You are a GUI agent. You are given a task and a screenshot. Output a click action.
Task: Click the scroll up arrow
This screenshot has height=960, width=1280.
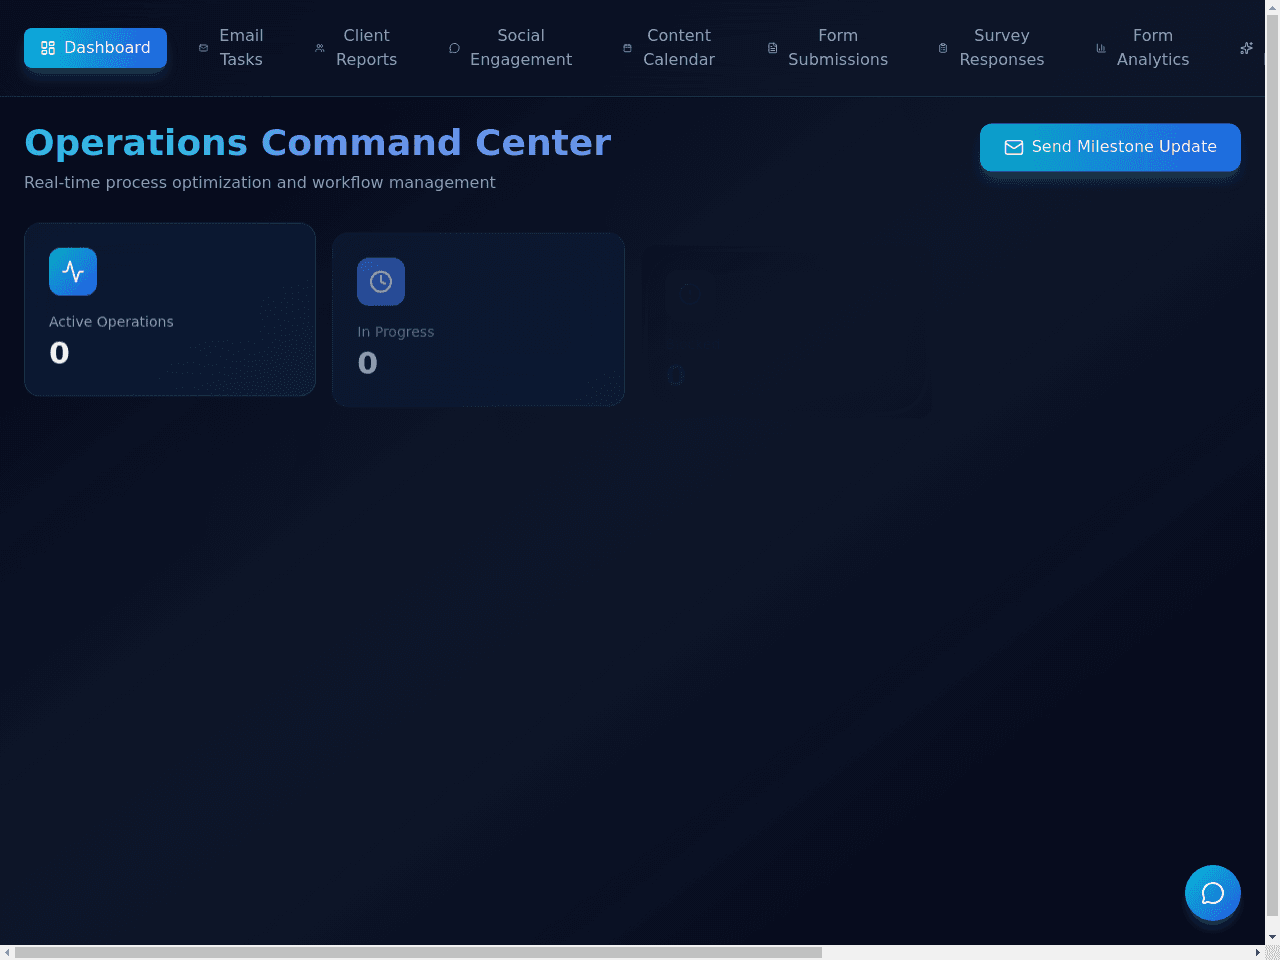coord(1272,7)
